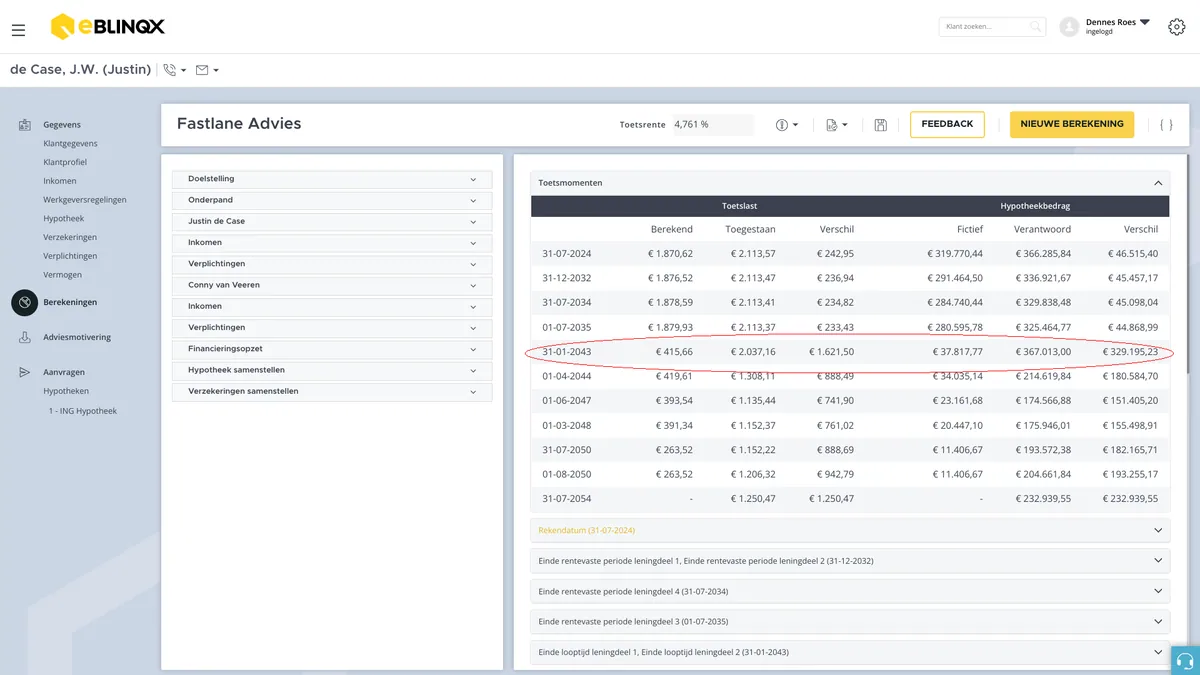Open the email envelope options
The width and height of the screenshot is (1200, 675).
click(x=207, y=70)
